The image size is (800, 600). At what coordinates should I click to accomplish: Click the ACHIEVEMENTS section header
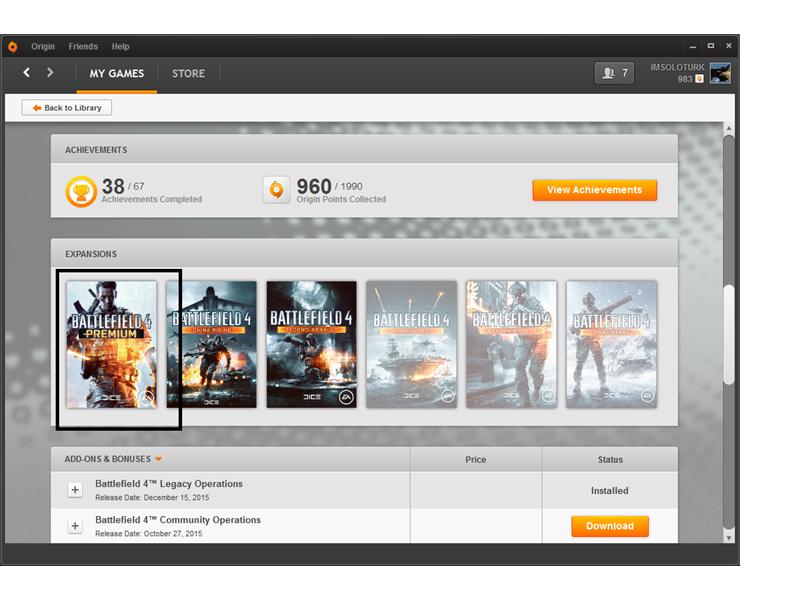[96, 150]
